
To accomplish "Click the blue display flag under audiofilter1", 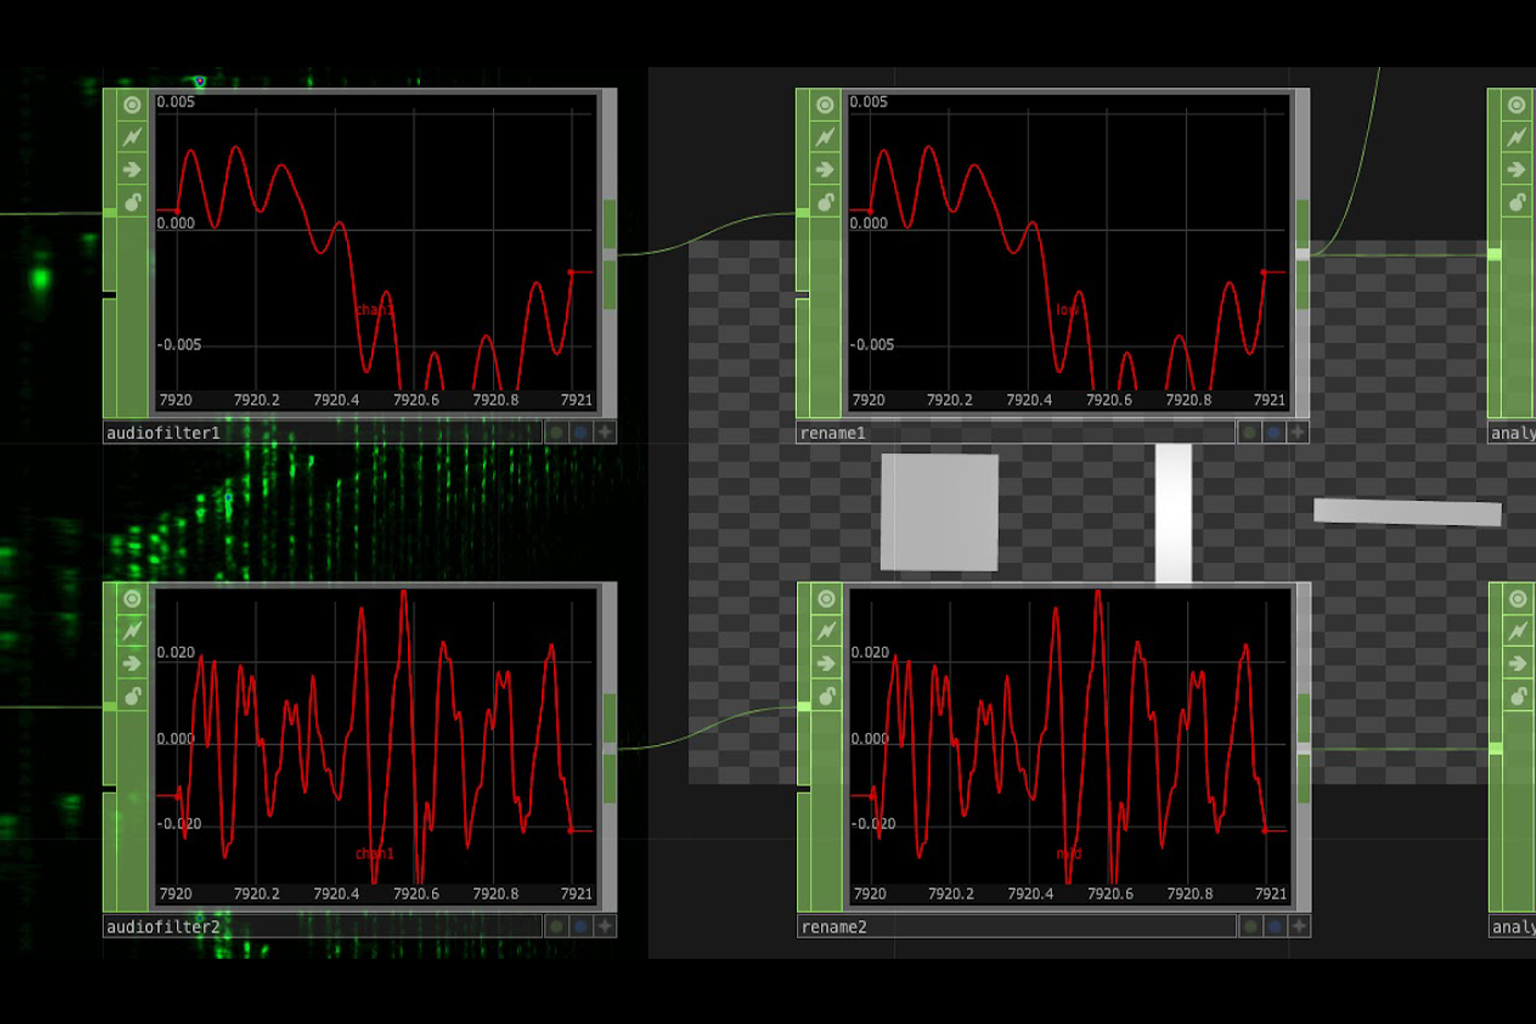I will pos(581,432).
